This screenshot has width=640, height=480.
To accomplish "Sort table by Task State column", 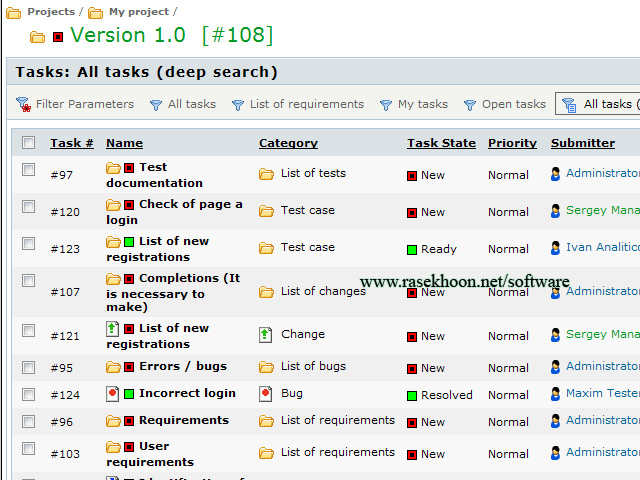I will pyautogui.click(x=441, y=143).
